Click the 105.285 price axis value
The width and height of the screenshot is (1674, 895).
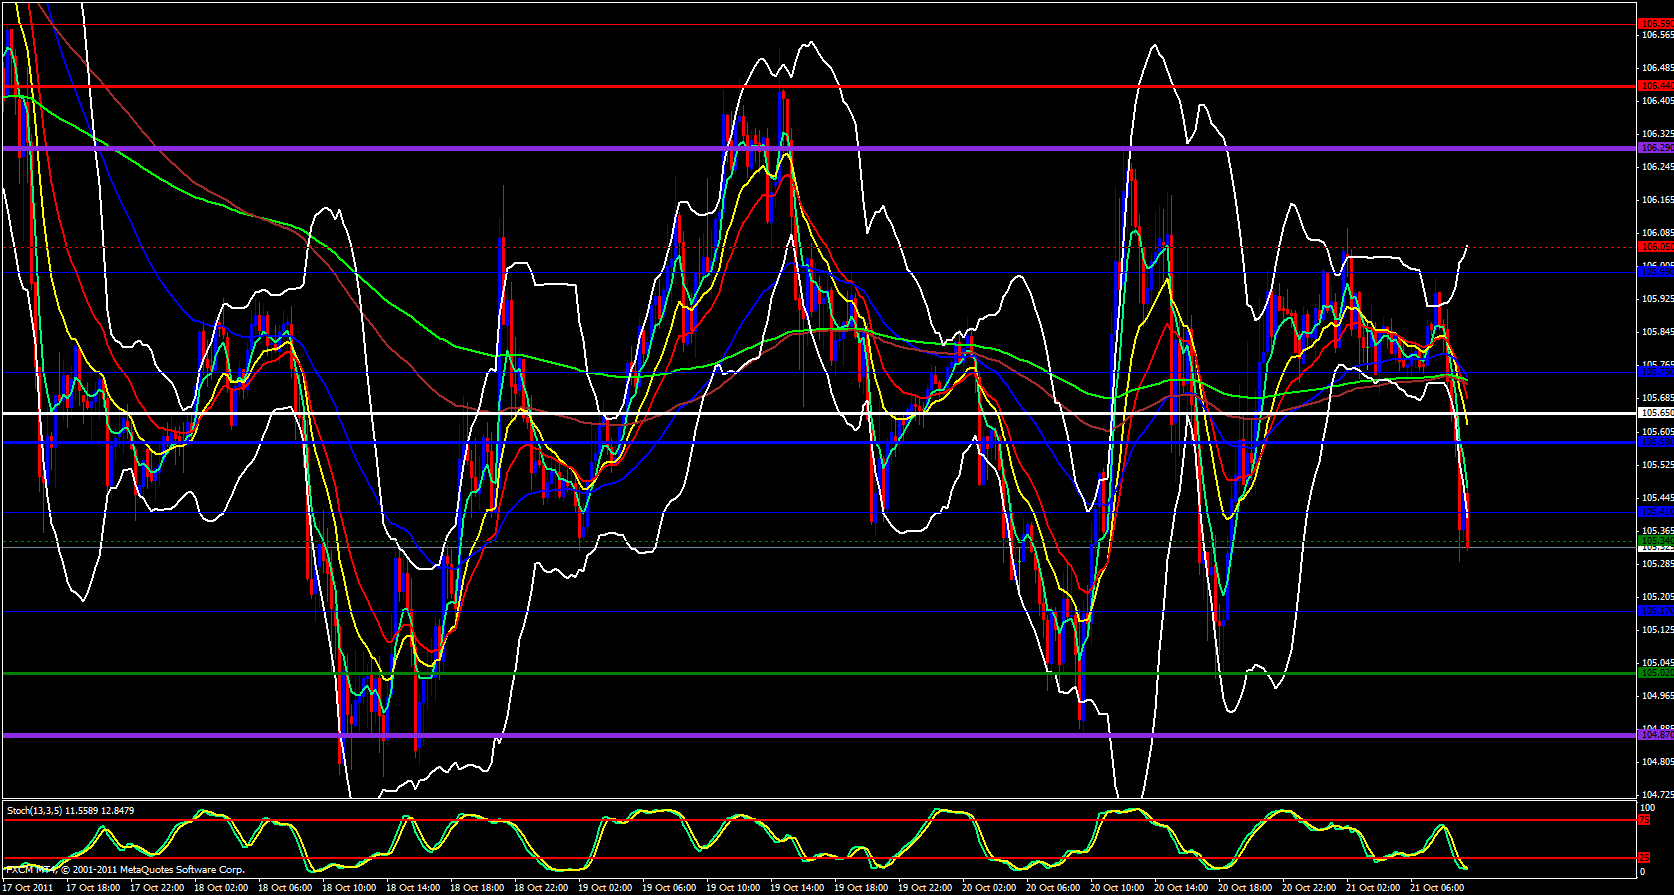point(1657,564)
